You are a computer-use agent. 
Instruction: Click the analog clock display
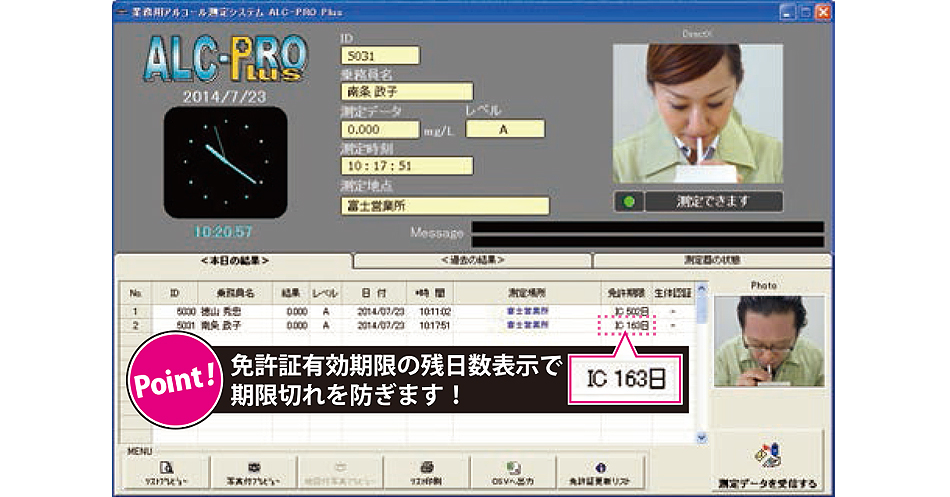coord(225,162)
